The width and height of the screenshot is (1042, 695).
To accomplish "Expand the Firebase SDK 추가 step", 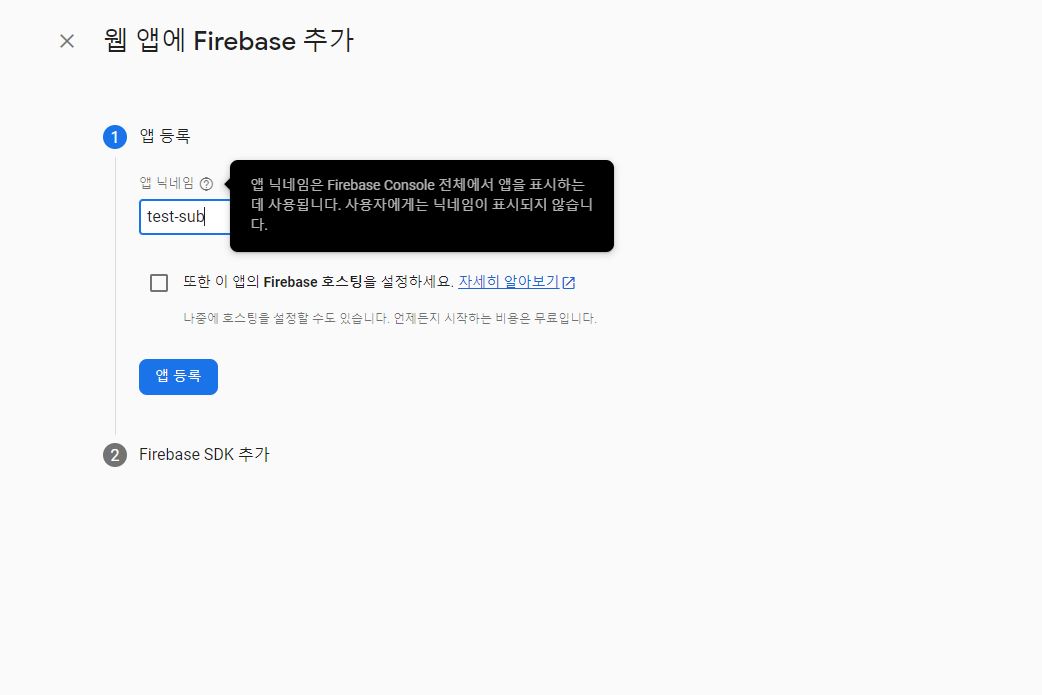I will 204,454.
